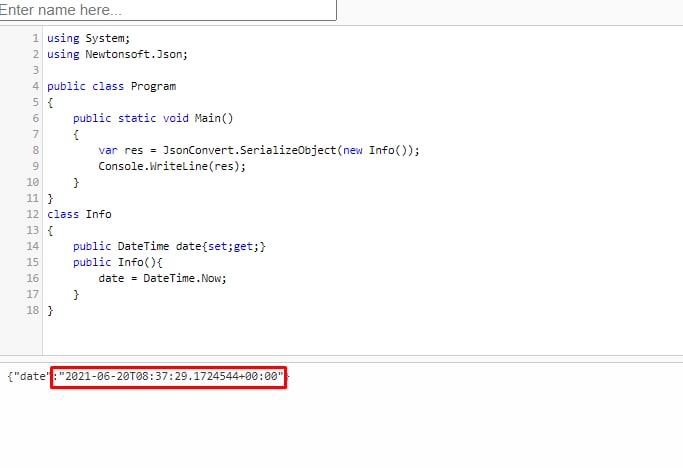Click 'JsonConvert.SerializeObject' in line 8

[250, 150]
